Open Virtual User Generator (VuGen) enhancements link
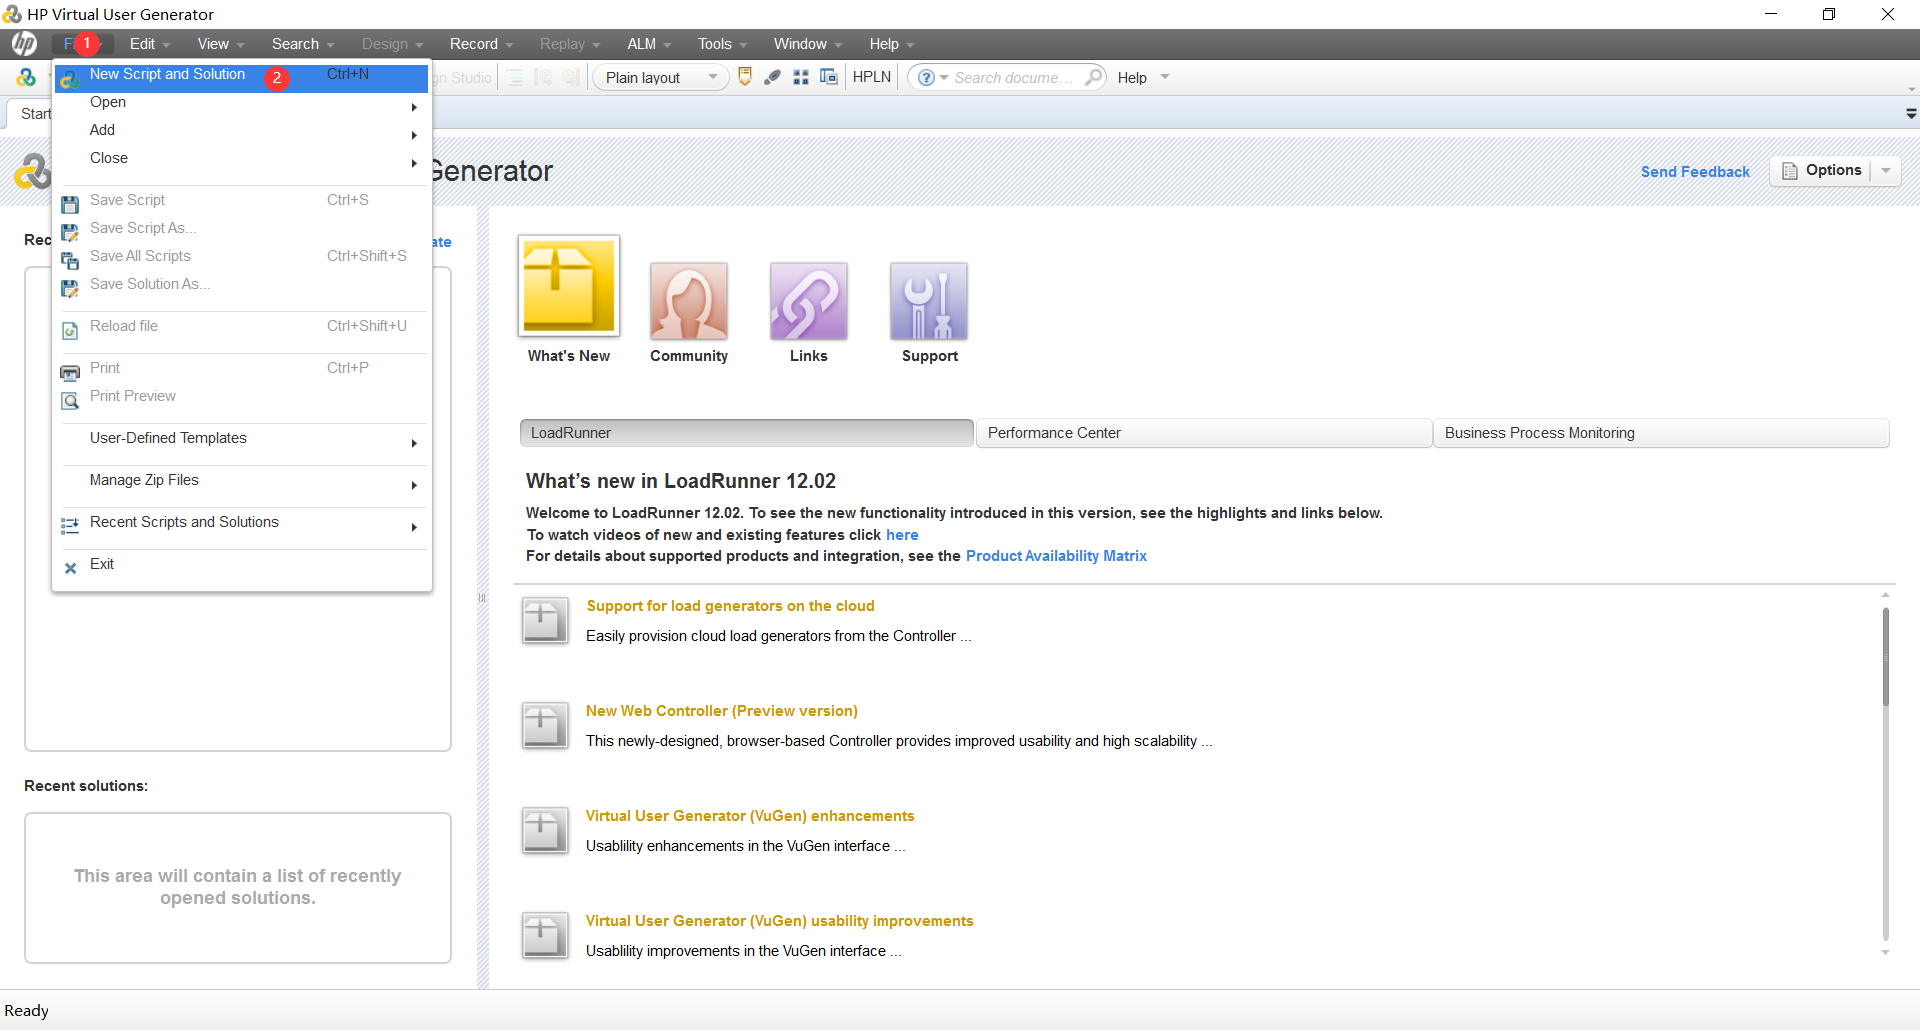 tap(750, 816)
